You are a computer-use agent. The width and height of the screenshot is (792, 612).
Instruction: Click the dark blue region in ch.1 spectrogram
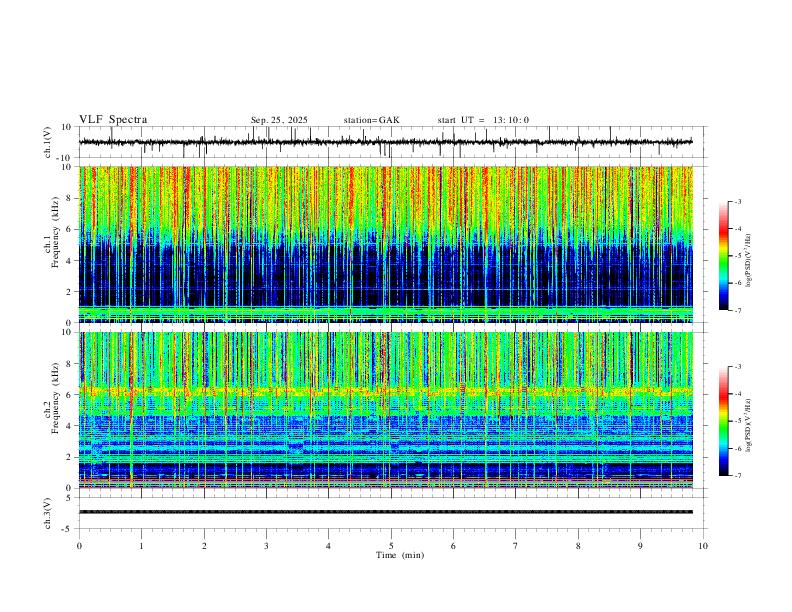386,275
